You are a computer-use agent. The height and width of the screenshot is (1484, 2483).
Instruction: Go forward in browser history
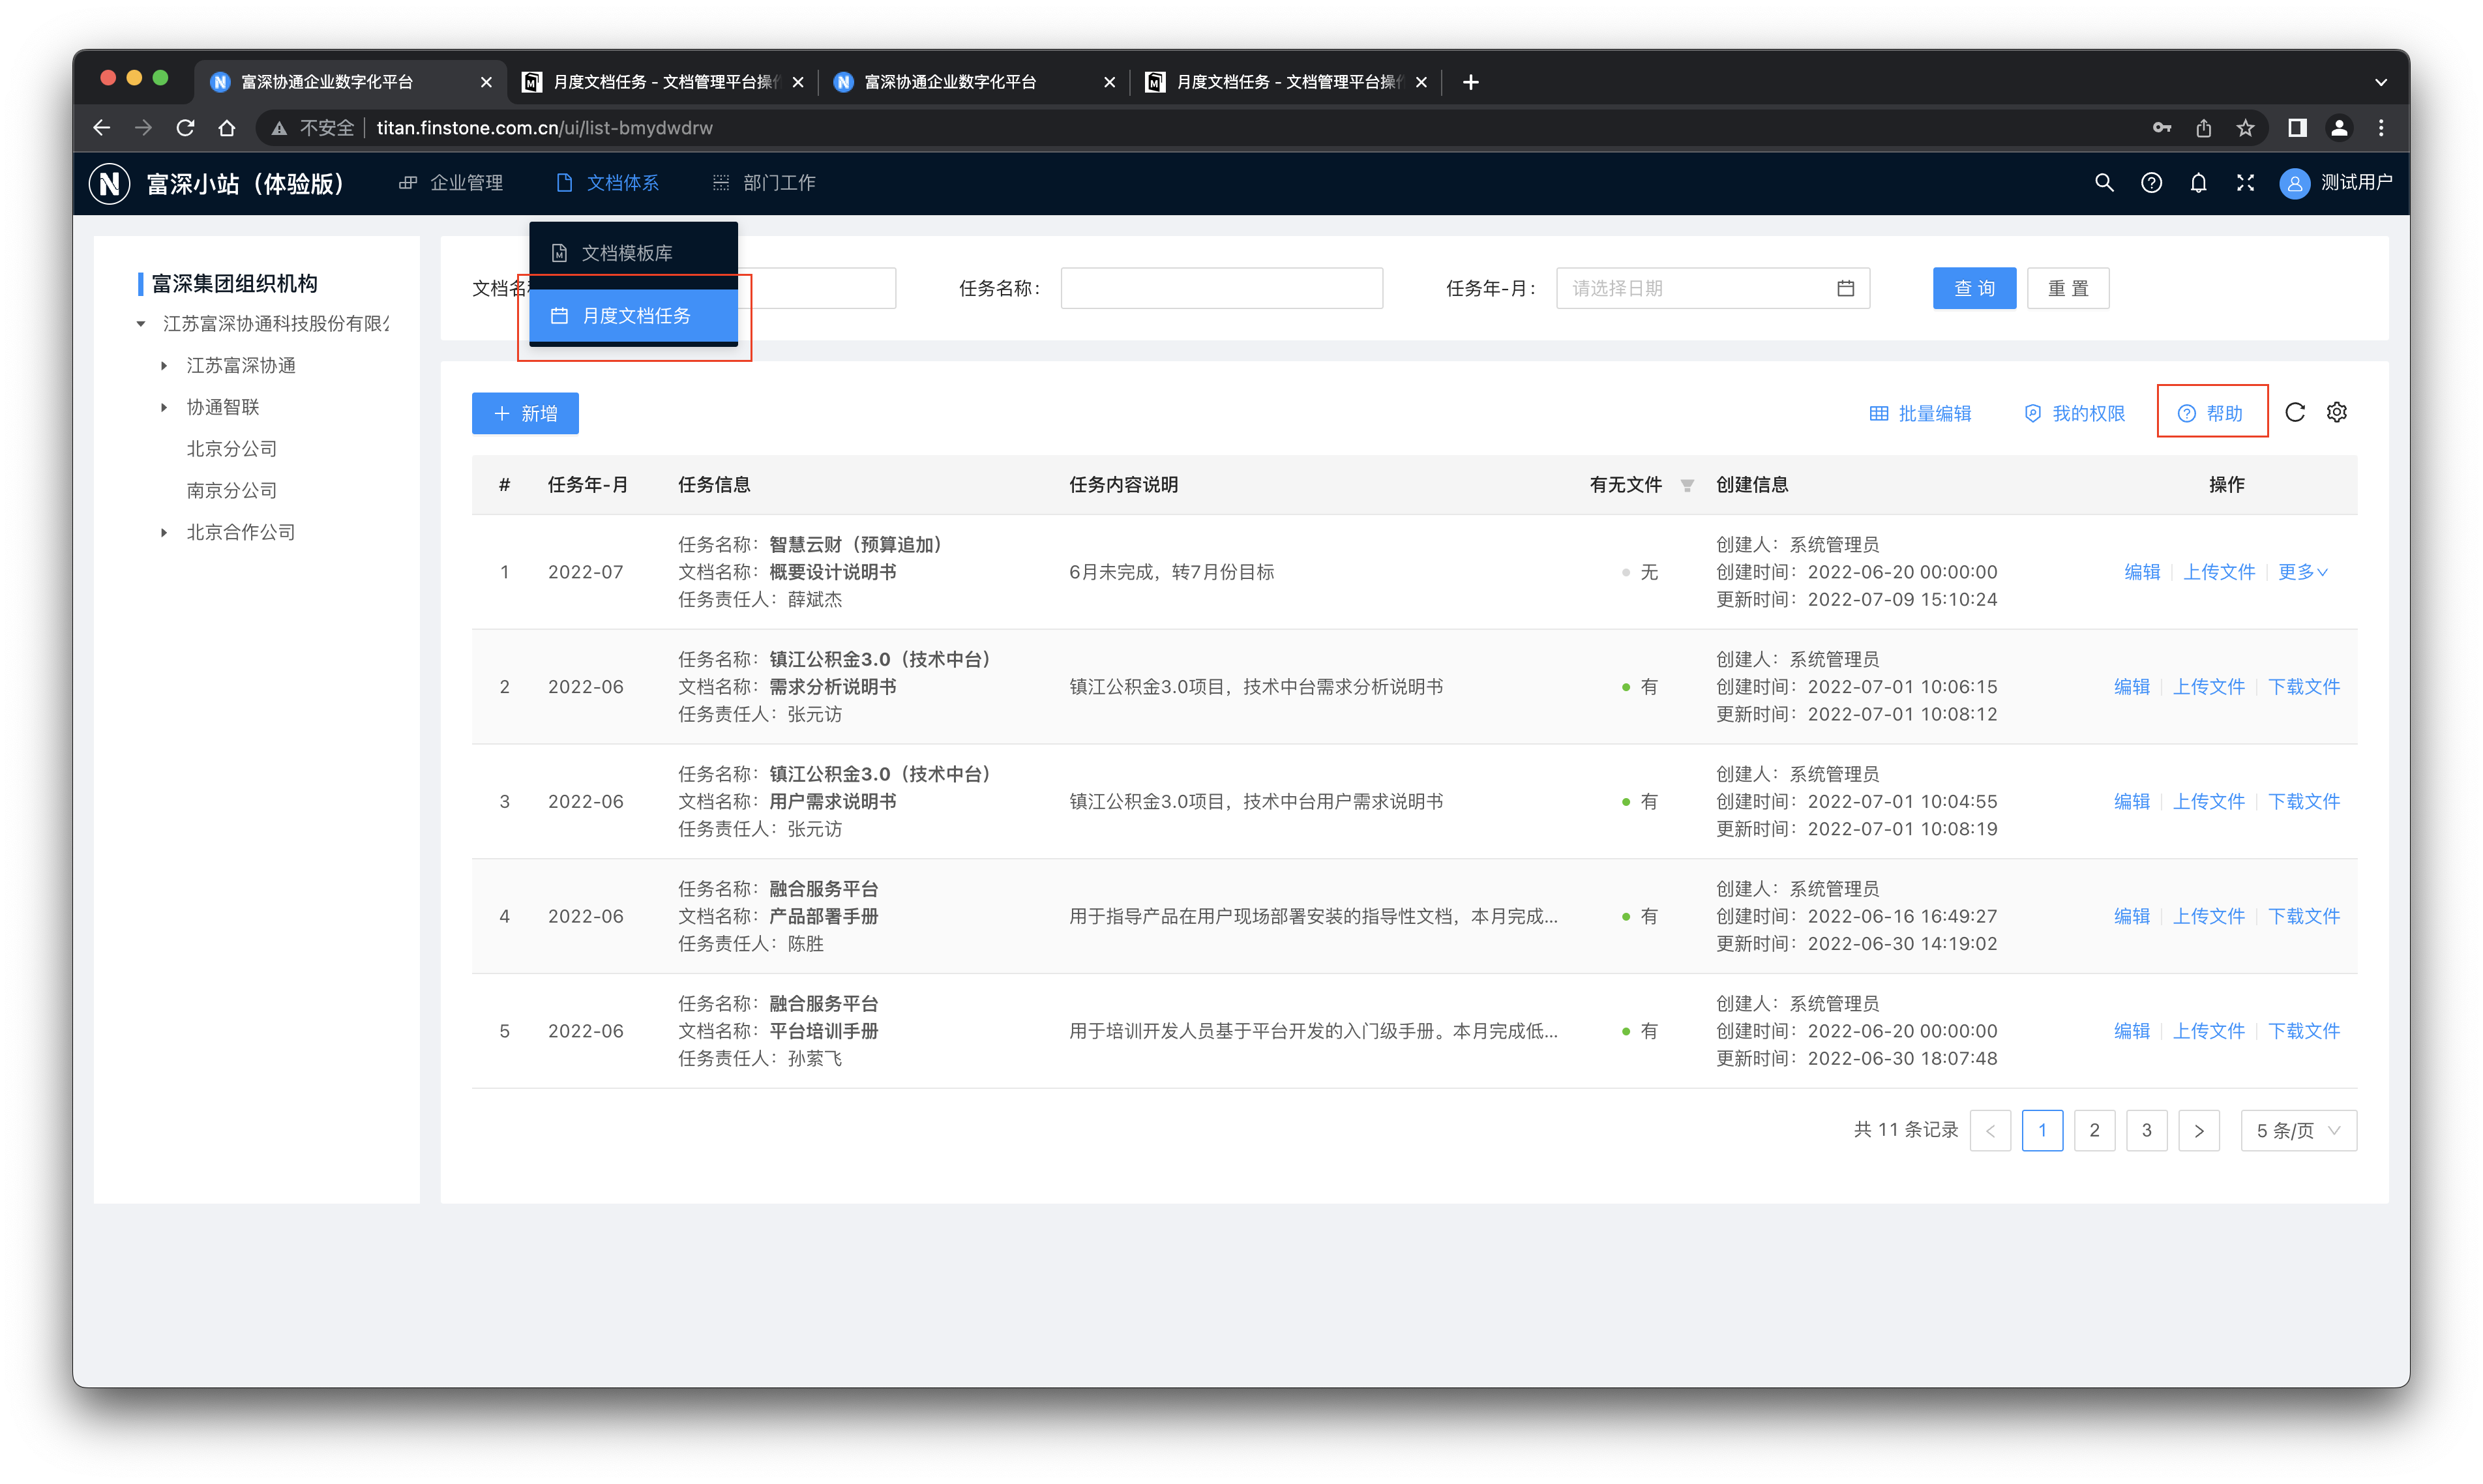(x=143, y=128)
